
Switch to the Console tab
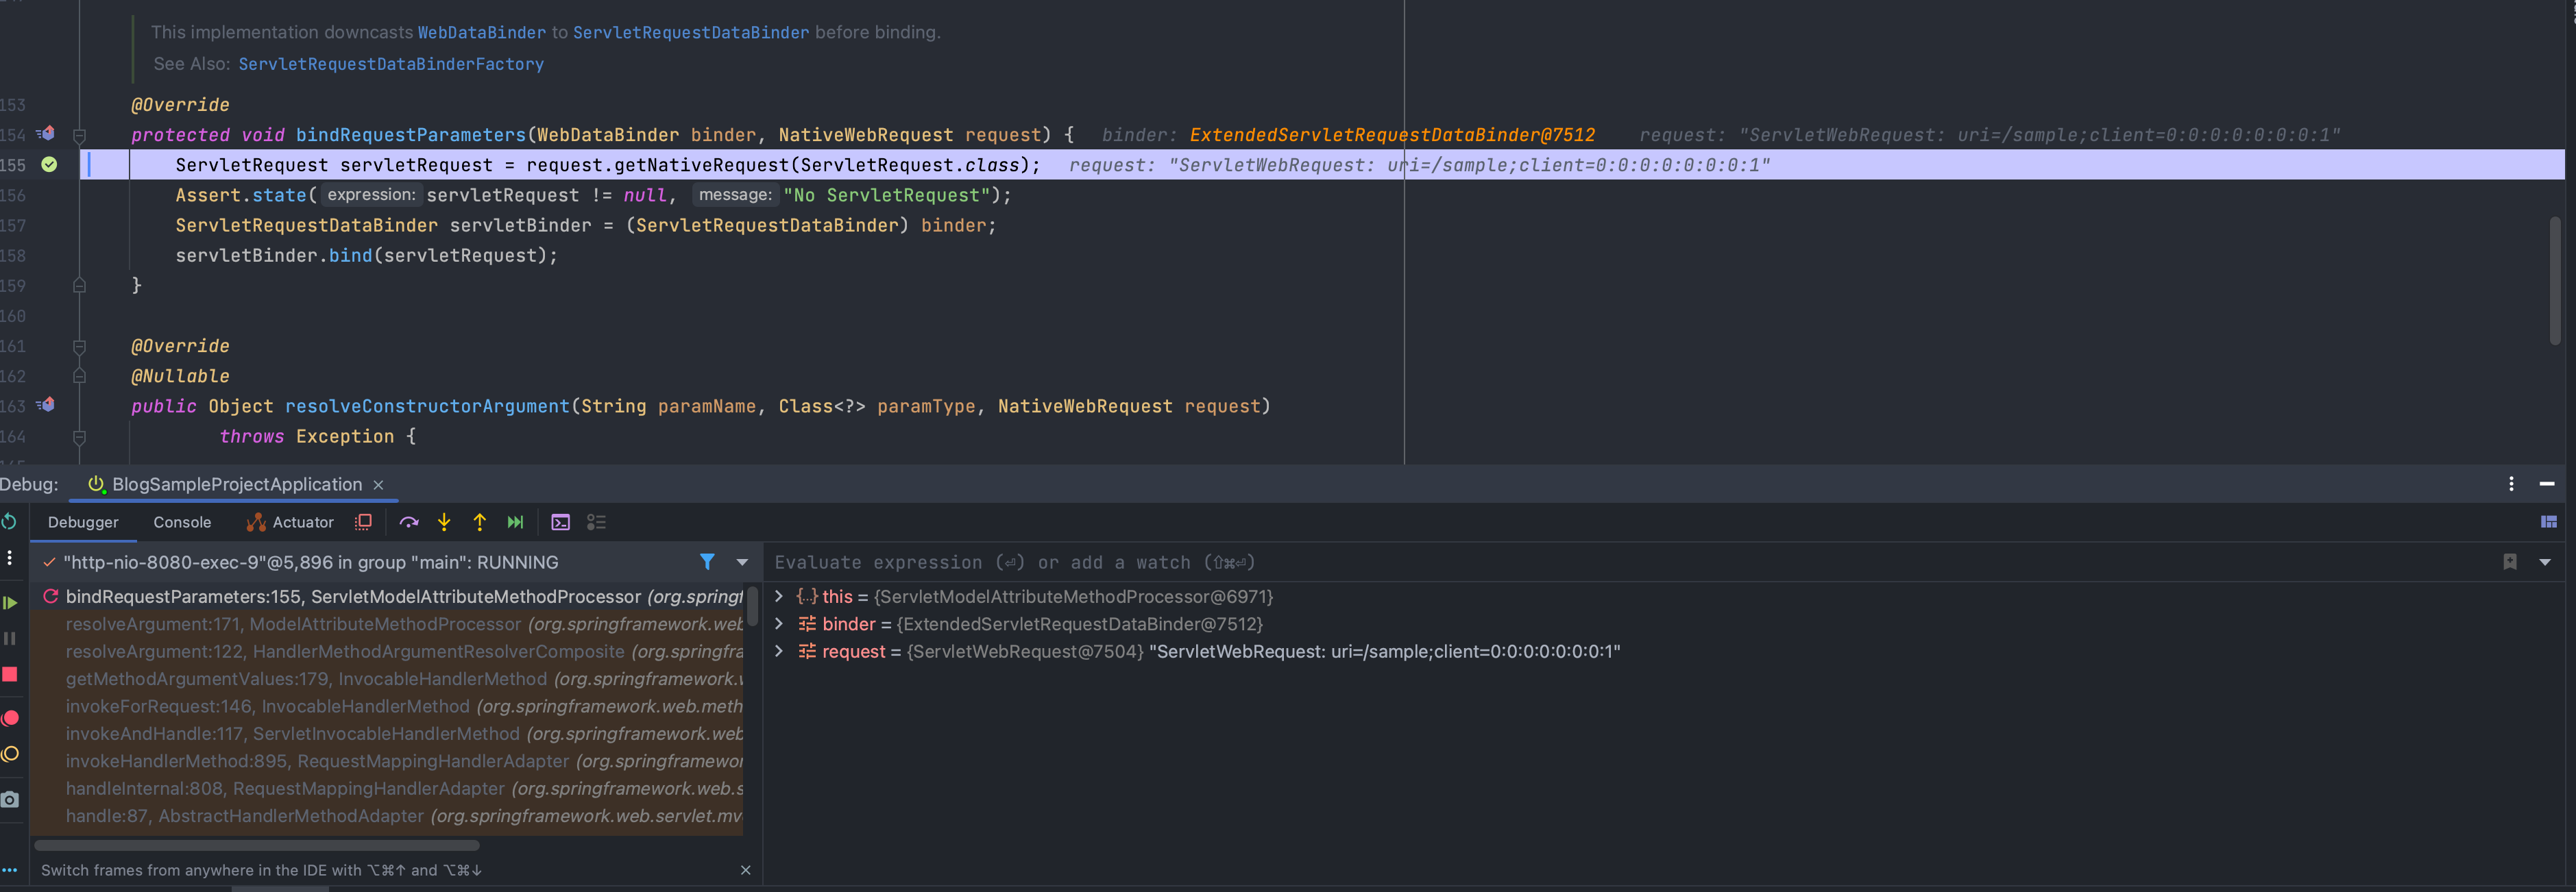click(x=182, y=522)
